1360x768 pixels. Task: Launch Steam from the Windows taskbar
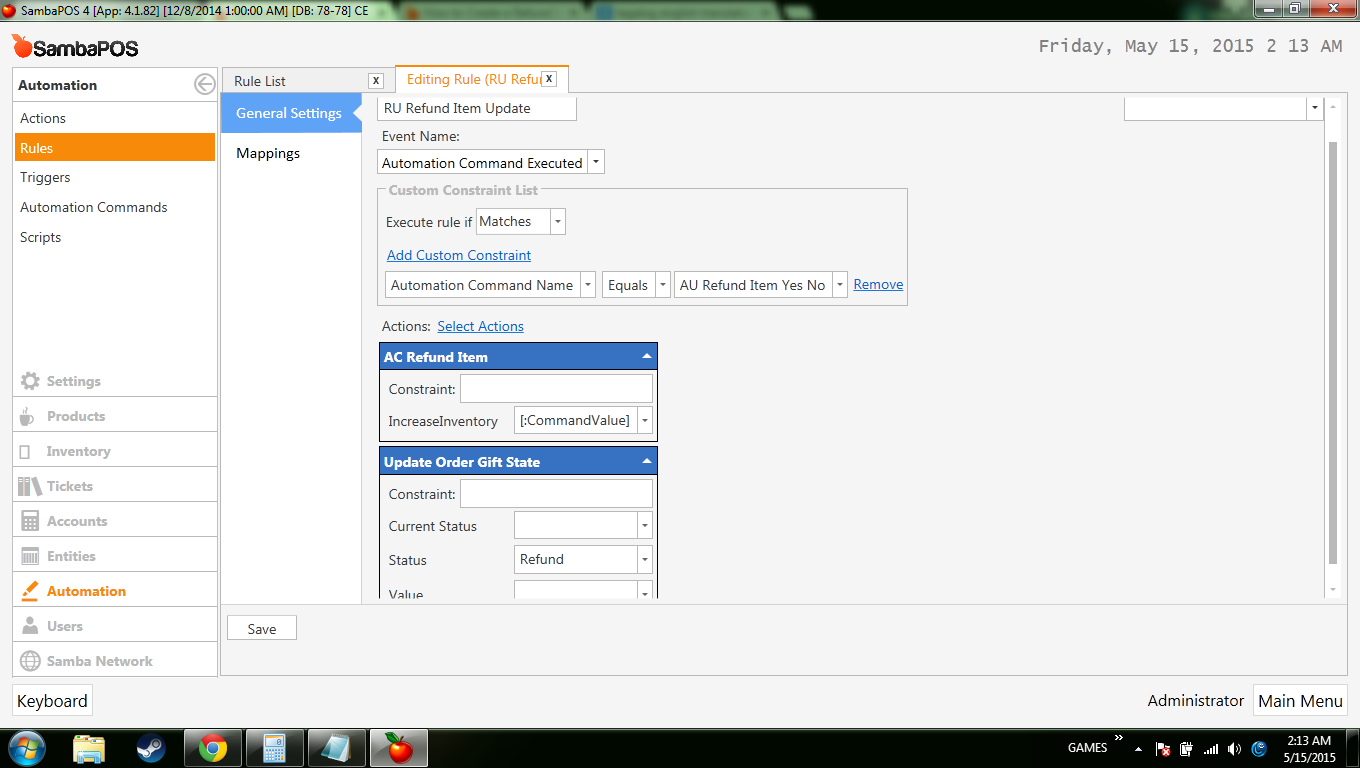151,748
